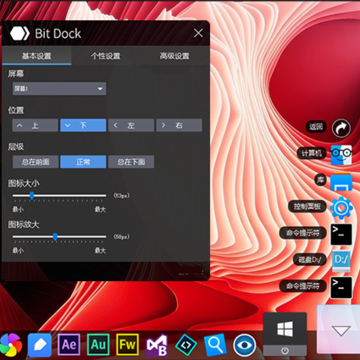Open the blue pencil note app in dock
The image size is (360, 360).
pyautogui.click(x=40, y=345)
